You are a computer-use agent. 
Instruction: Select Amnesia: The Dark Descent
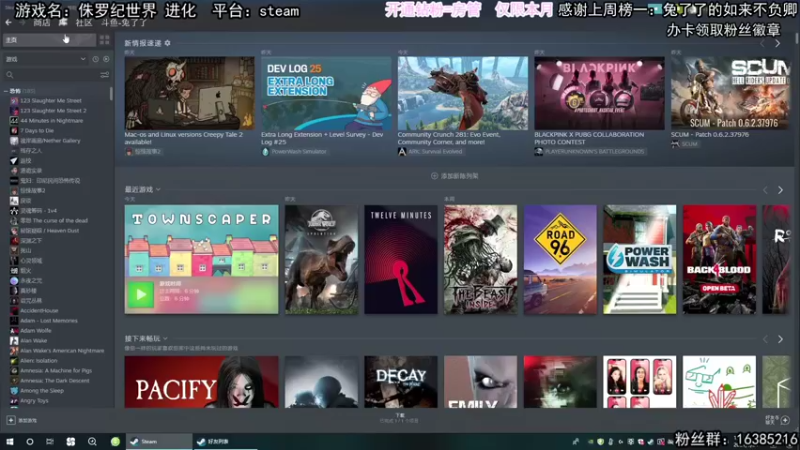[55, 381]
